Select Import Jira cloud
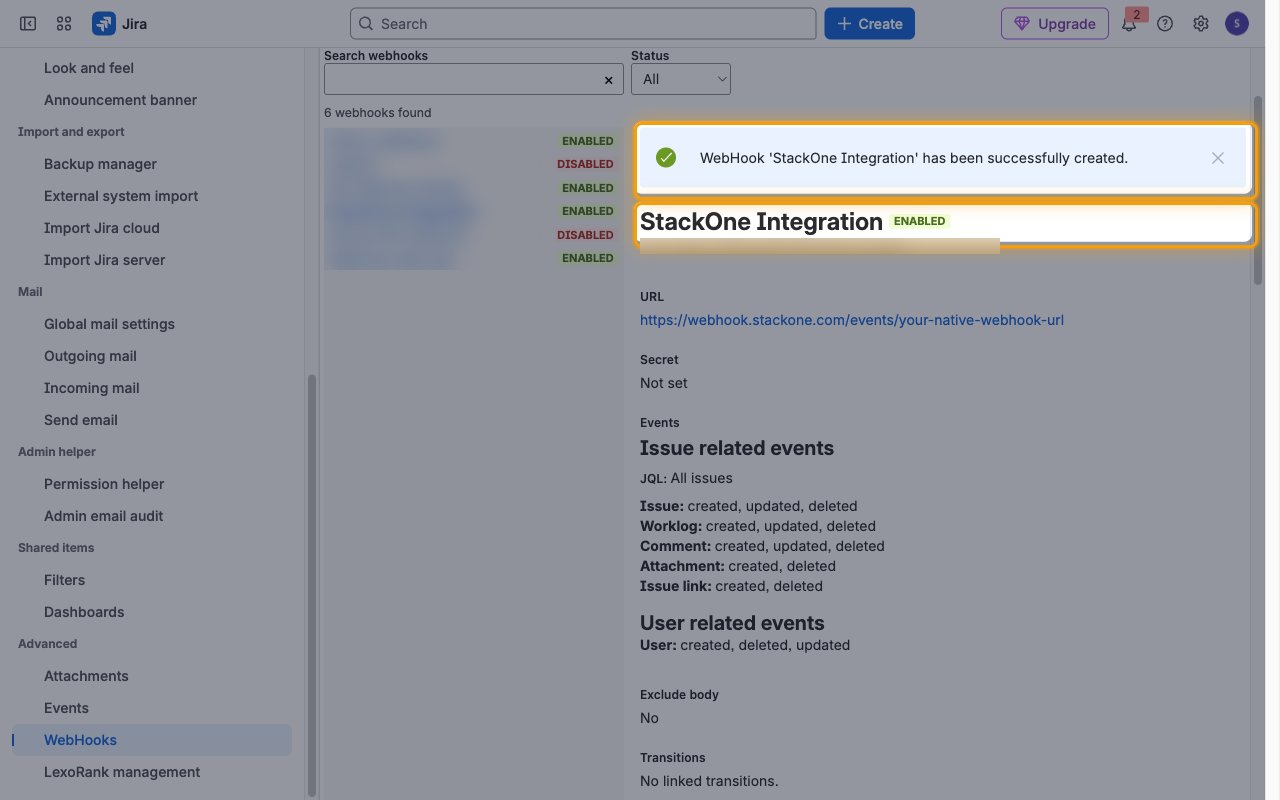This screenshot has height=800, width=1280. pos(102,228)
